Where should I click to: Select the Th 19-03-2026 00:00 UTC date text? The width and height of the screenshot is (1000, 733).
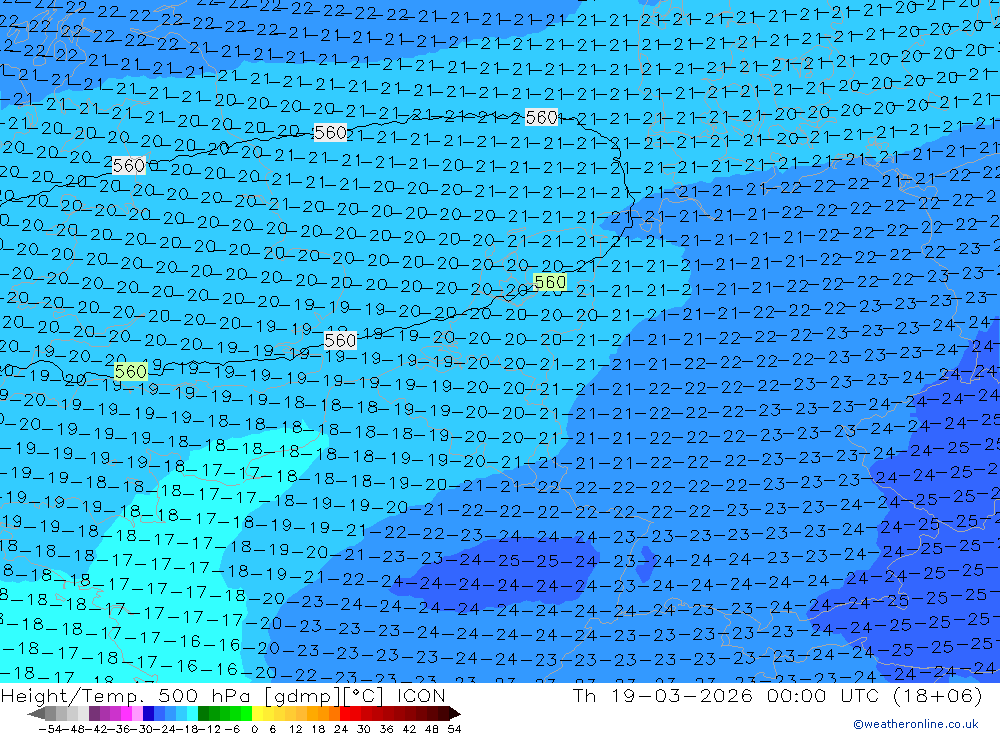(x=728, y=695)
